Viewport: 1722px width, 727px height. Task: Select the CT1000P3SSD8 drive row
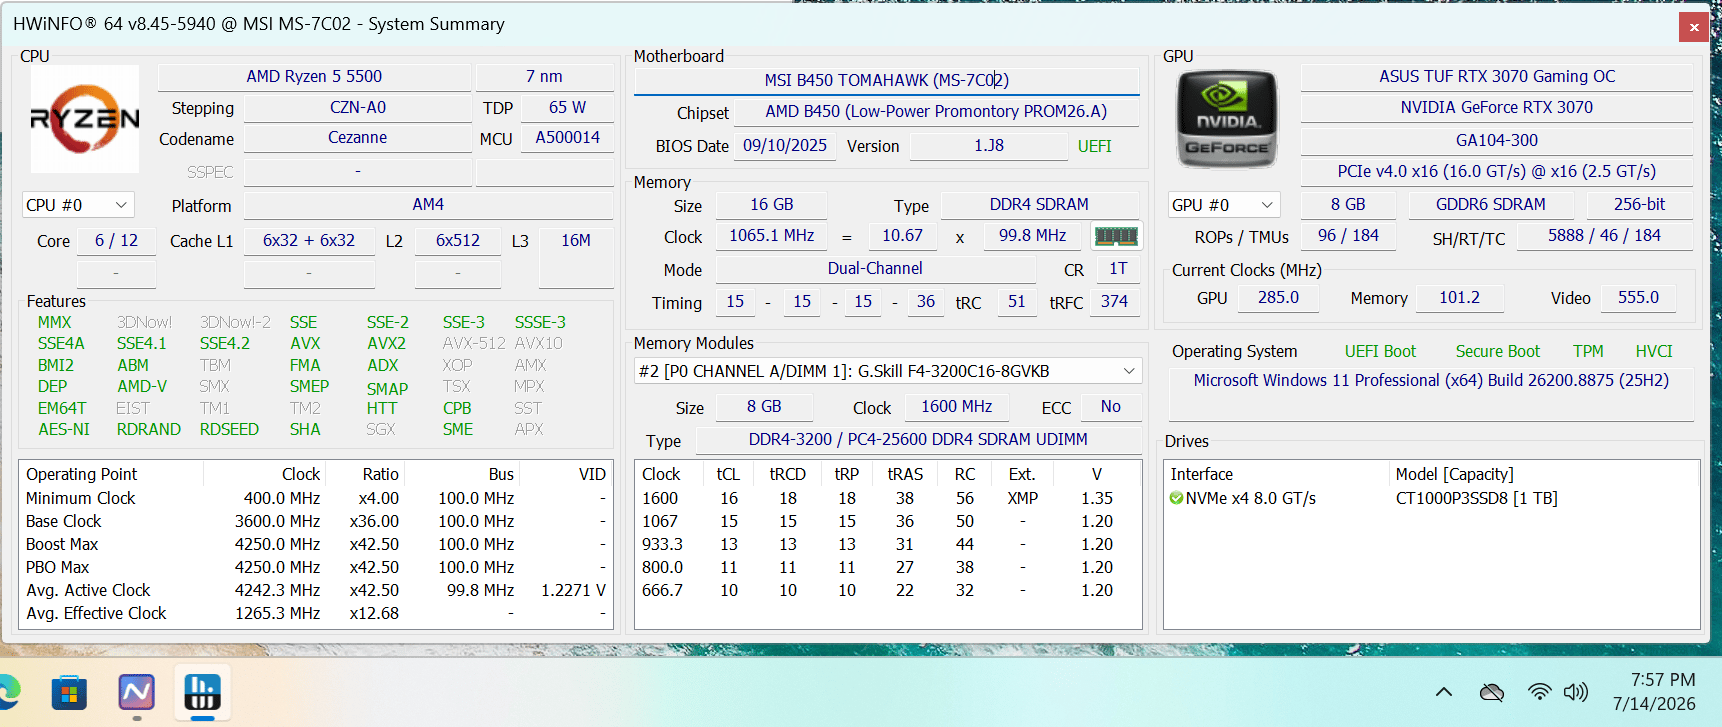click(x=1431, y=498)
